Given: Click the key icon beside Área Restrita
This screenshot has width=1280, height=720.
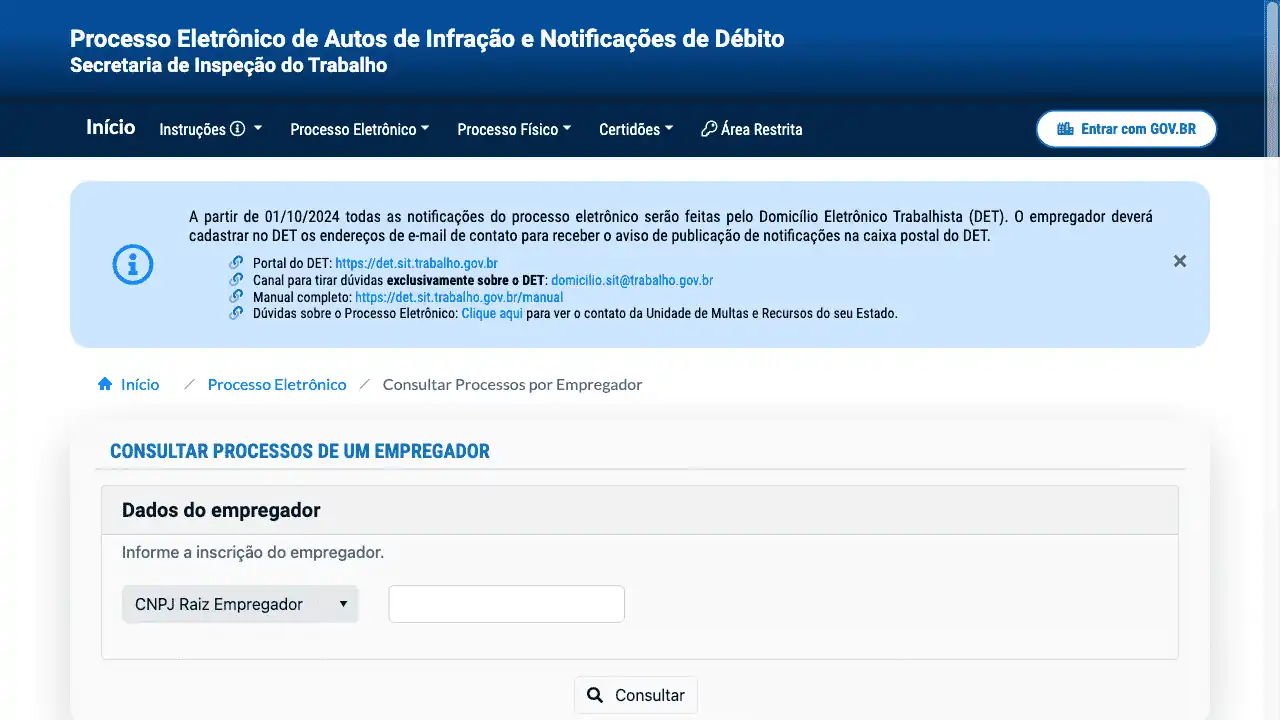Looking at the screenshot, I should click(x=709, y=129).
